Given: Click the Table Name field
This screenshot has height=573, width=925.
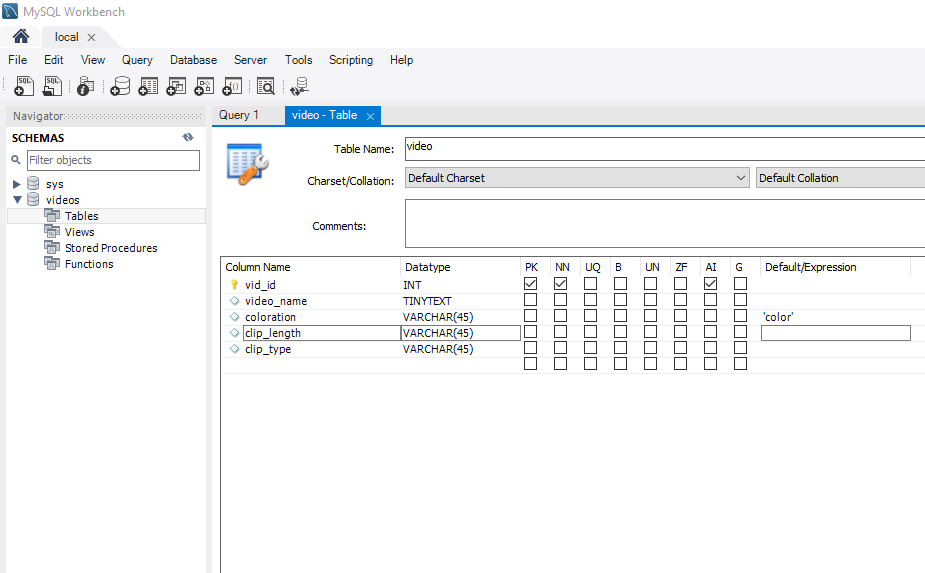Looking at the screenshot, I should (x=665, y=148).
